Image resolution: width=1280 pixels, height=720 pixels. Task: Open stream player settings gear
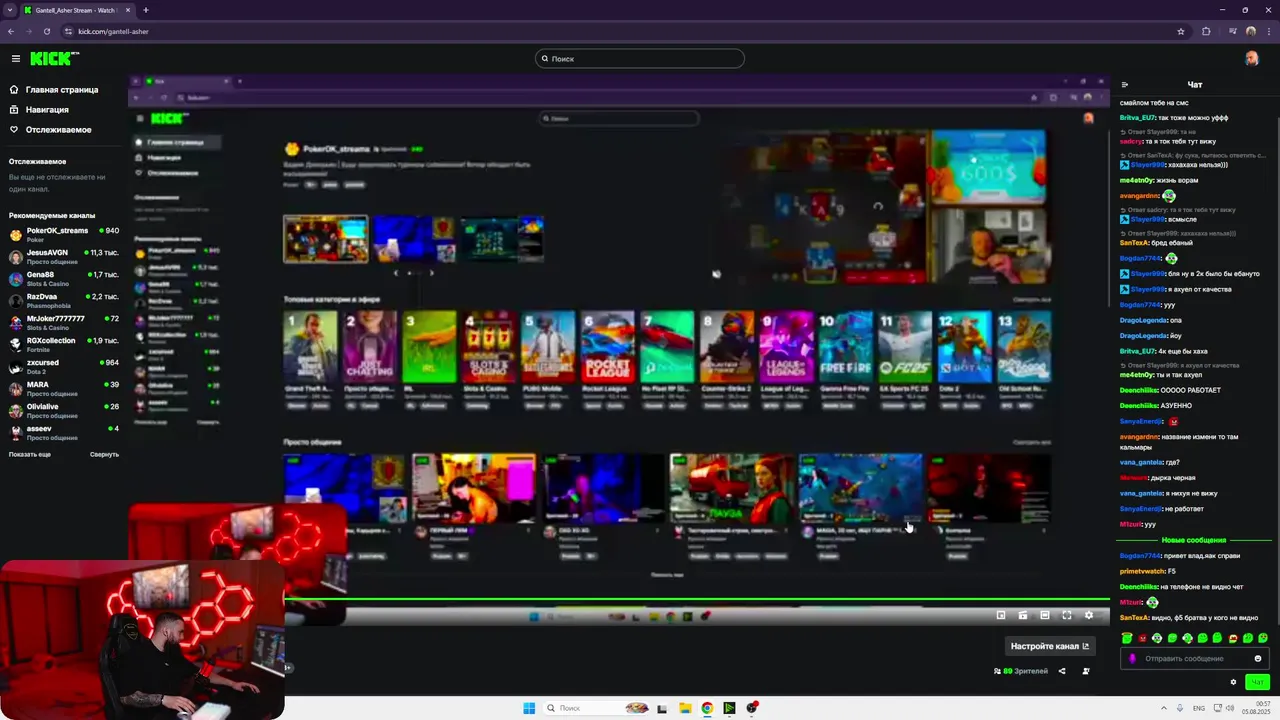pos(1089,615)
